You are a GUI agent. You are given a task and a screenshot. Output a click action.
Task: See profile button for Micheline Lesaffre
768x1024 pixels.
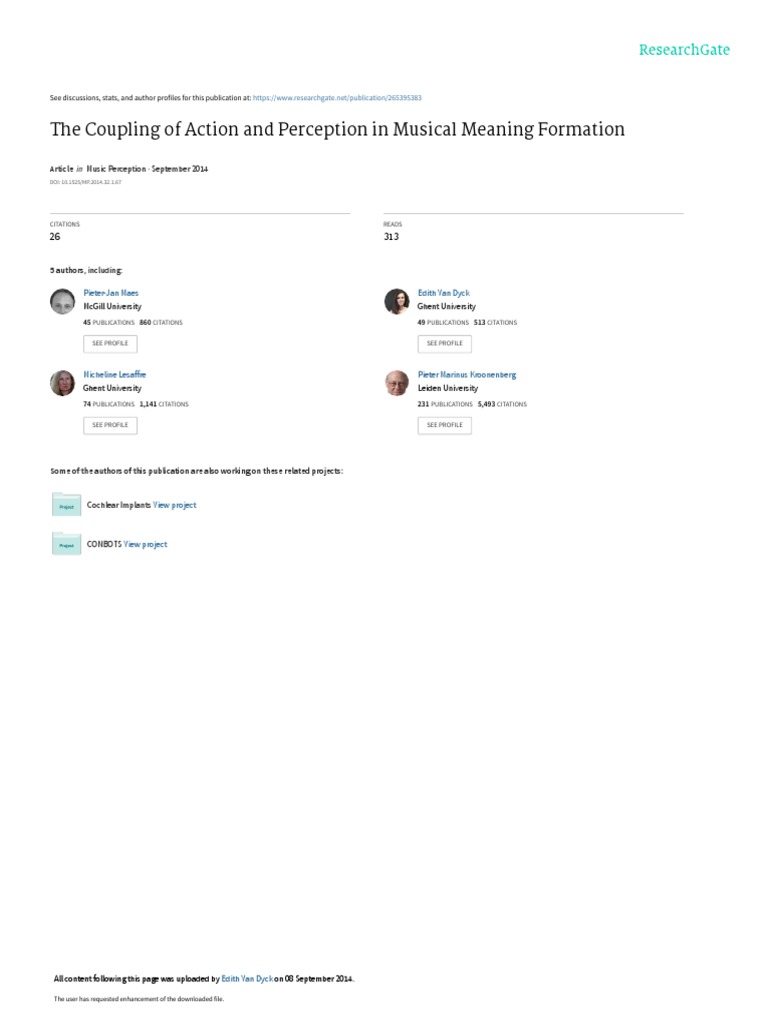point(110,425)
